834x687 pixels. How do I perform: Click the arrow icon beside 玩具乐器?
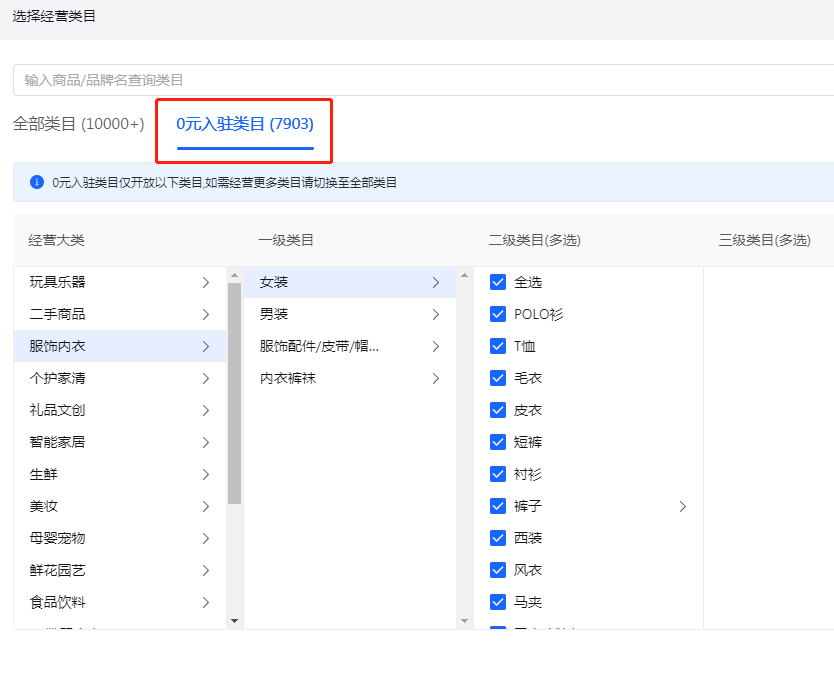[x=206, y=283]
